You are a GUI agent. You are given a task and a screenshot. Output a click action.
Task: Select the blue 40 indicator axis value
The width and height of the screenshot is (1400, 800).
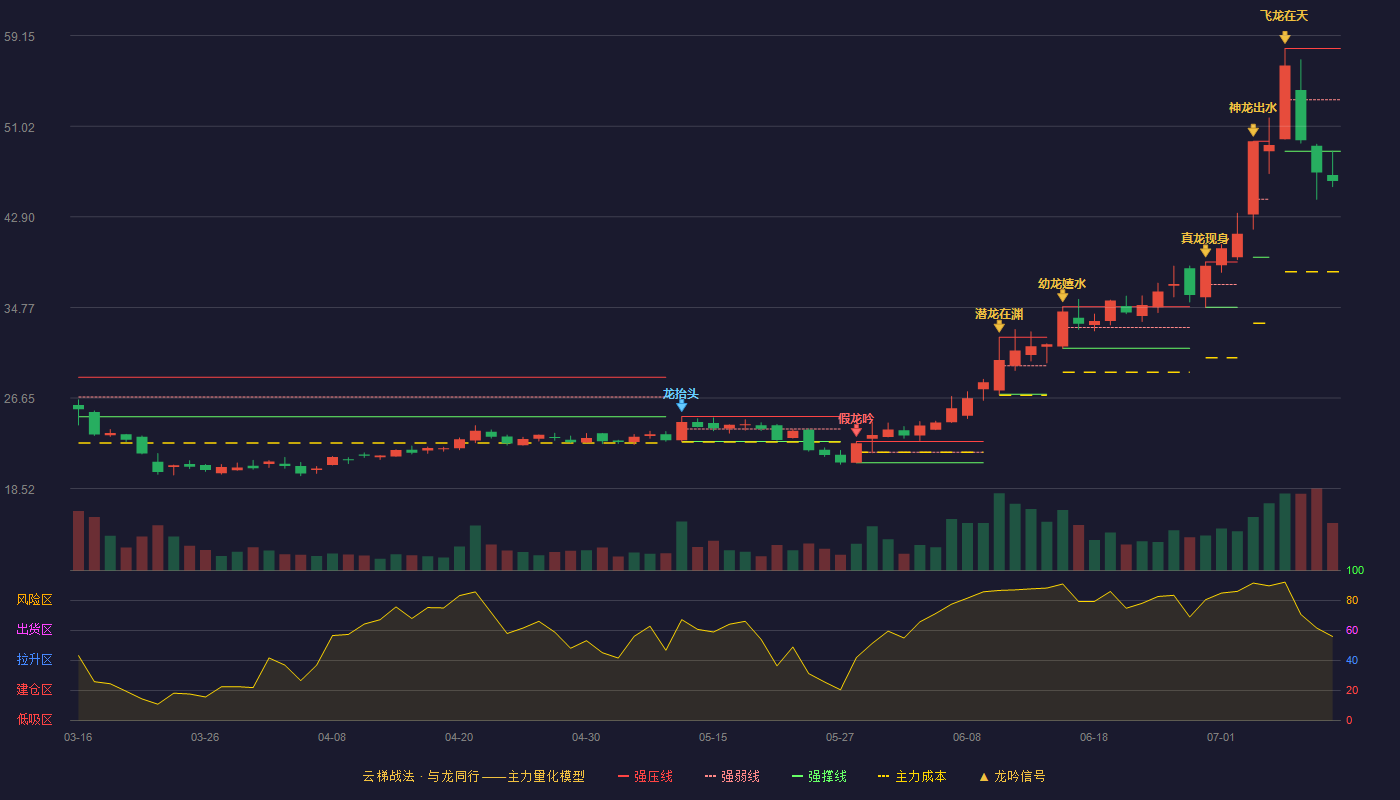pos(1352,660)
